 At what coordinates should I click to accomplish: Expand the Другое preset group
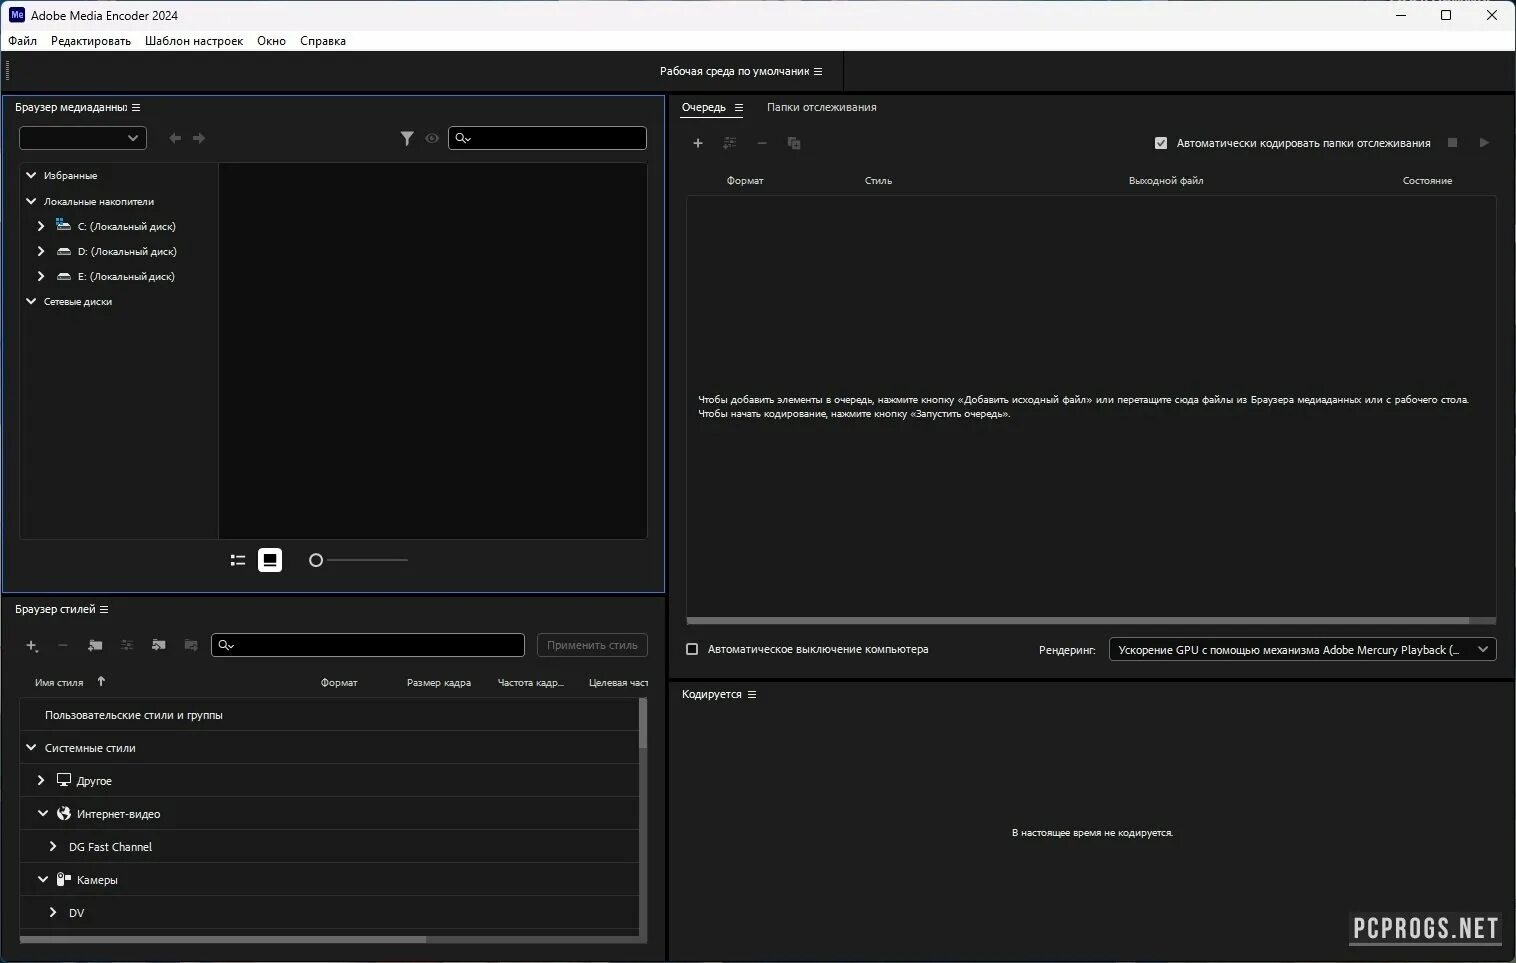pos(41,780)
